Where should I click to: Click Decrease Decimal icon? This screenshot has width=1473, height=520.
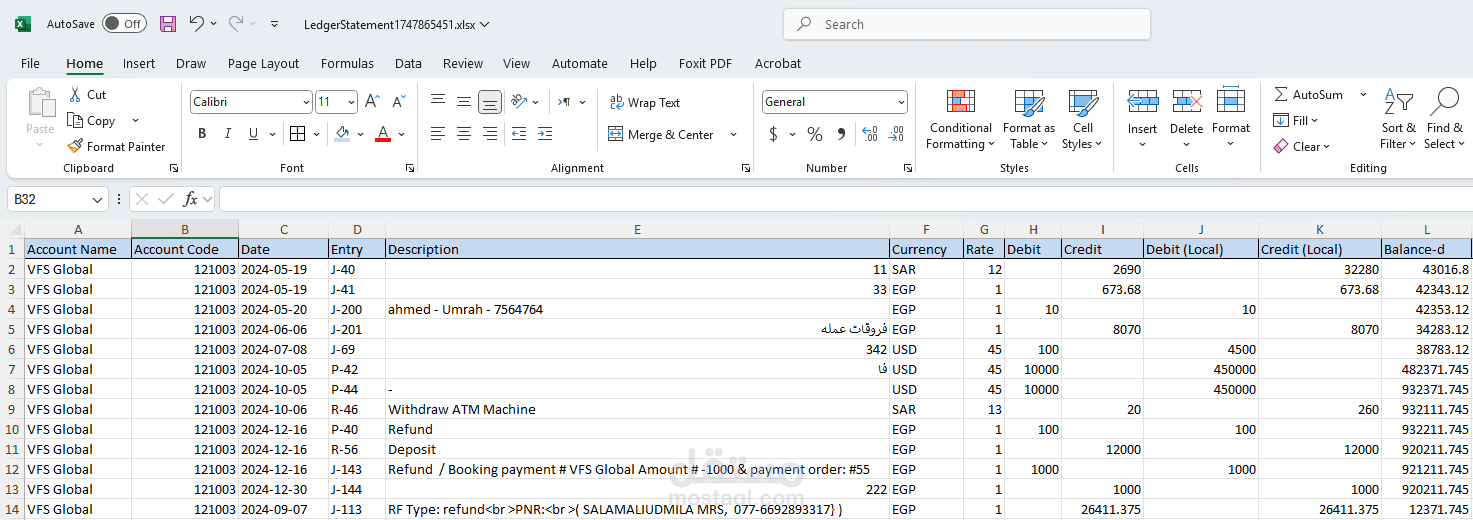tap(896, 134)
